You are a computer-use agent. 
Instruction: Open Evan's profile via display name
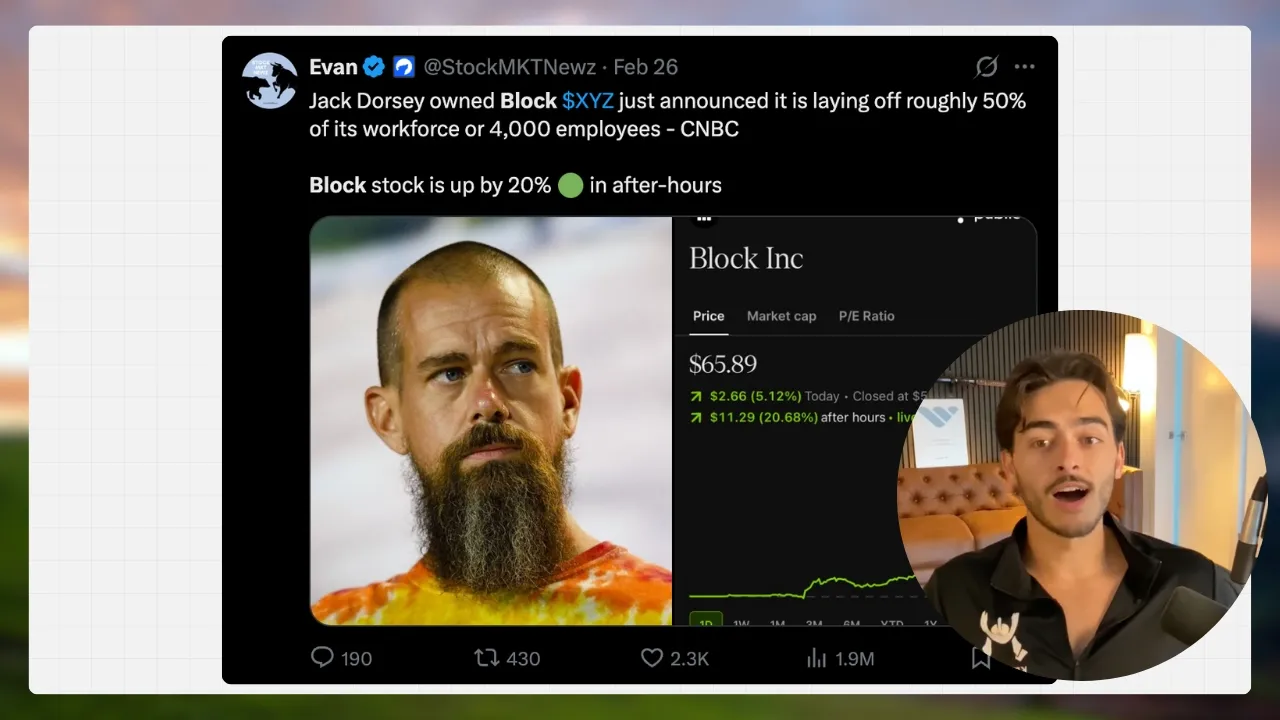(333, 67)
